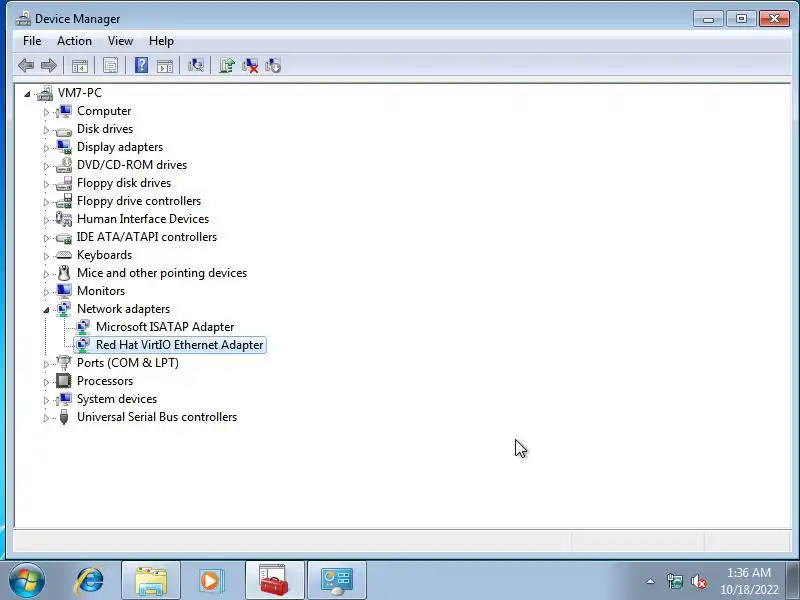The height and width of the screenshot is (600, 800).
Task: Click the DVD/CD-ROM drives icon
Action: (64, 165)
